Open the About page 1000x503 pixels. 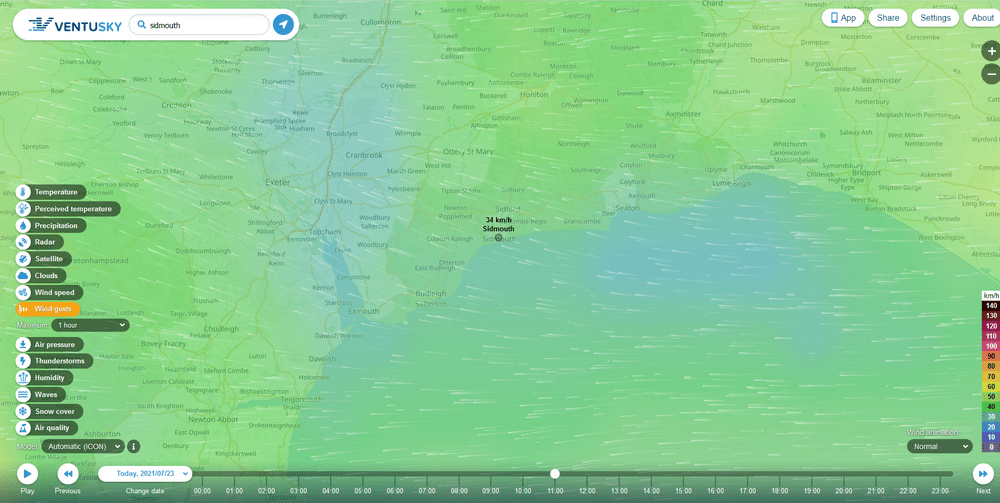click(982, 18)
